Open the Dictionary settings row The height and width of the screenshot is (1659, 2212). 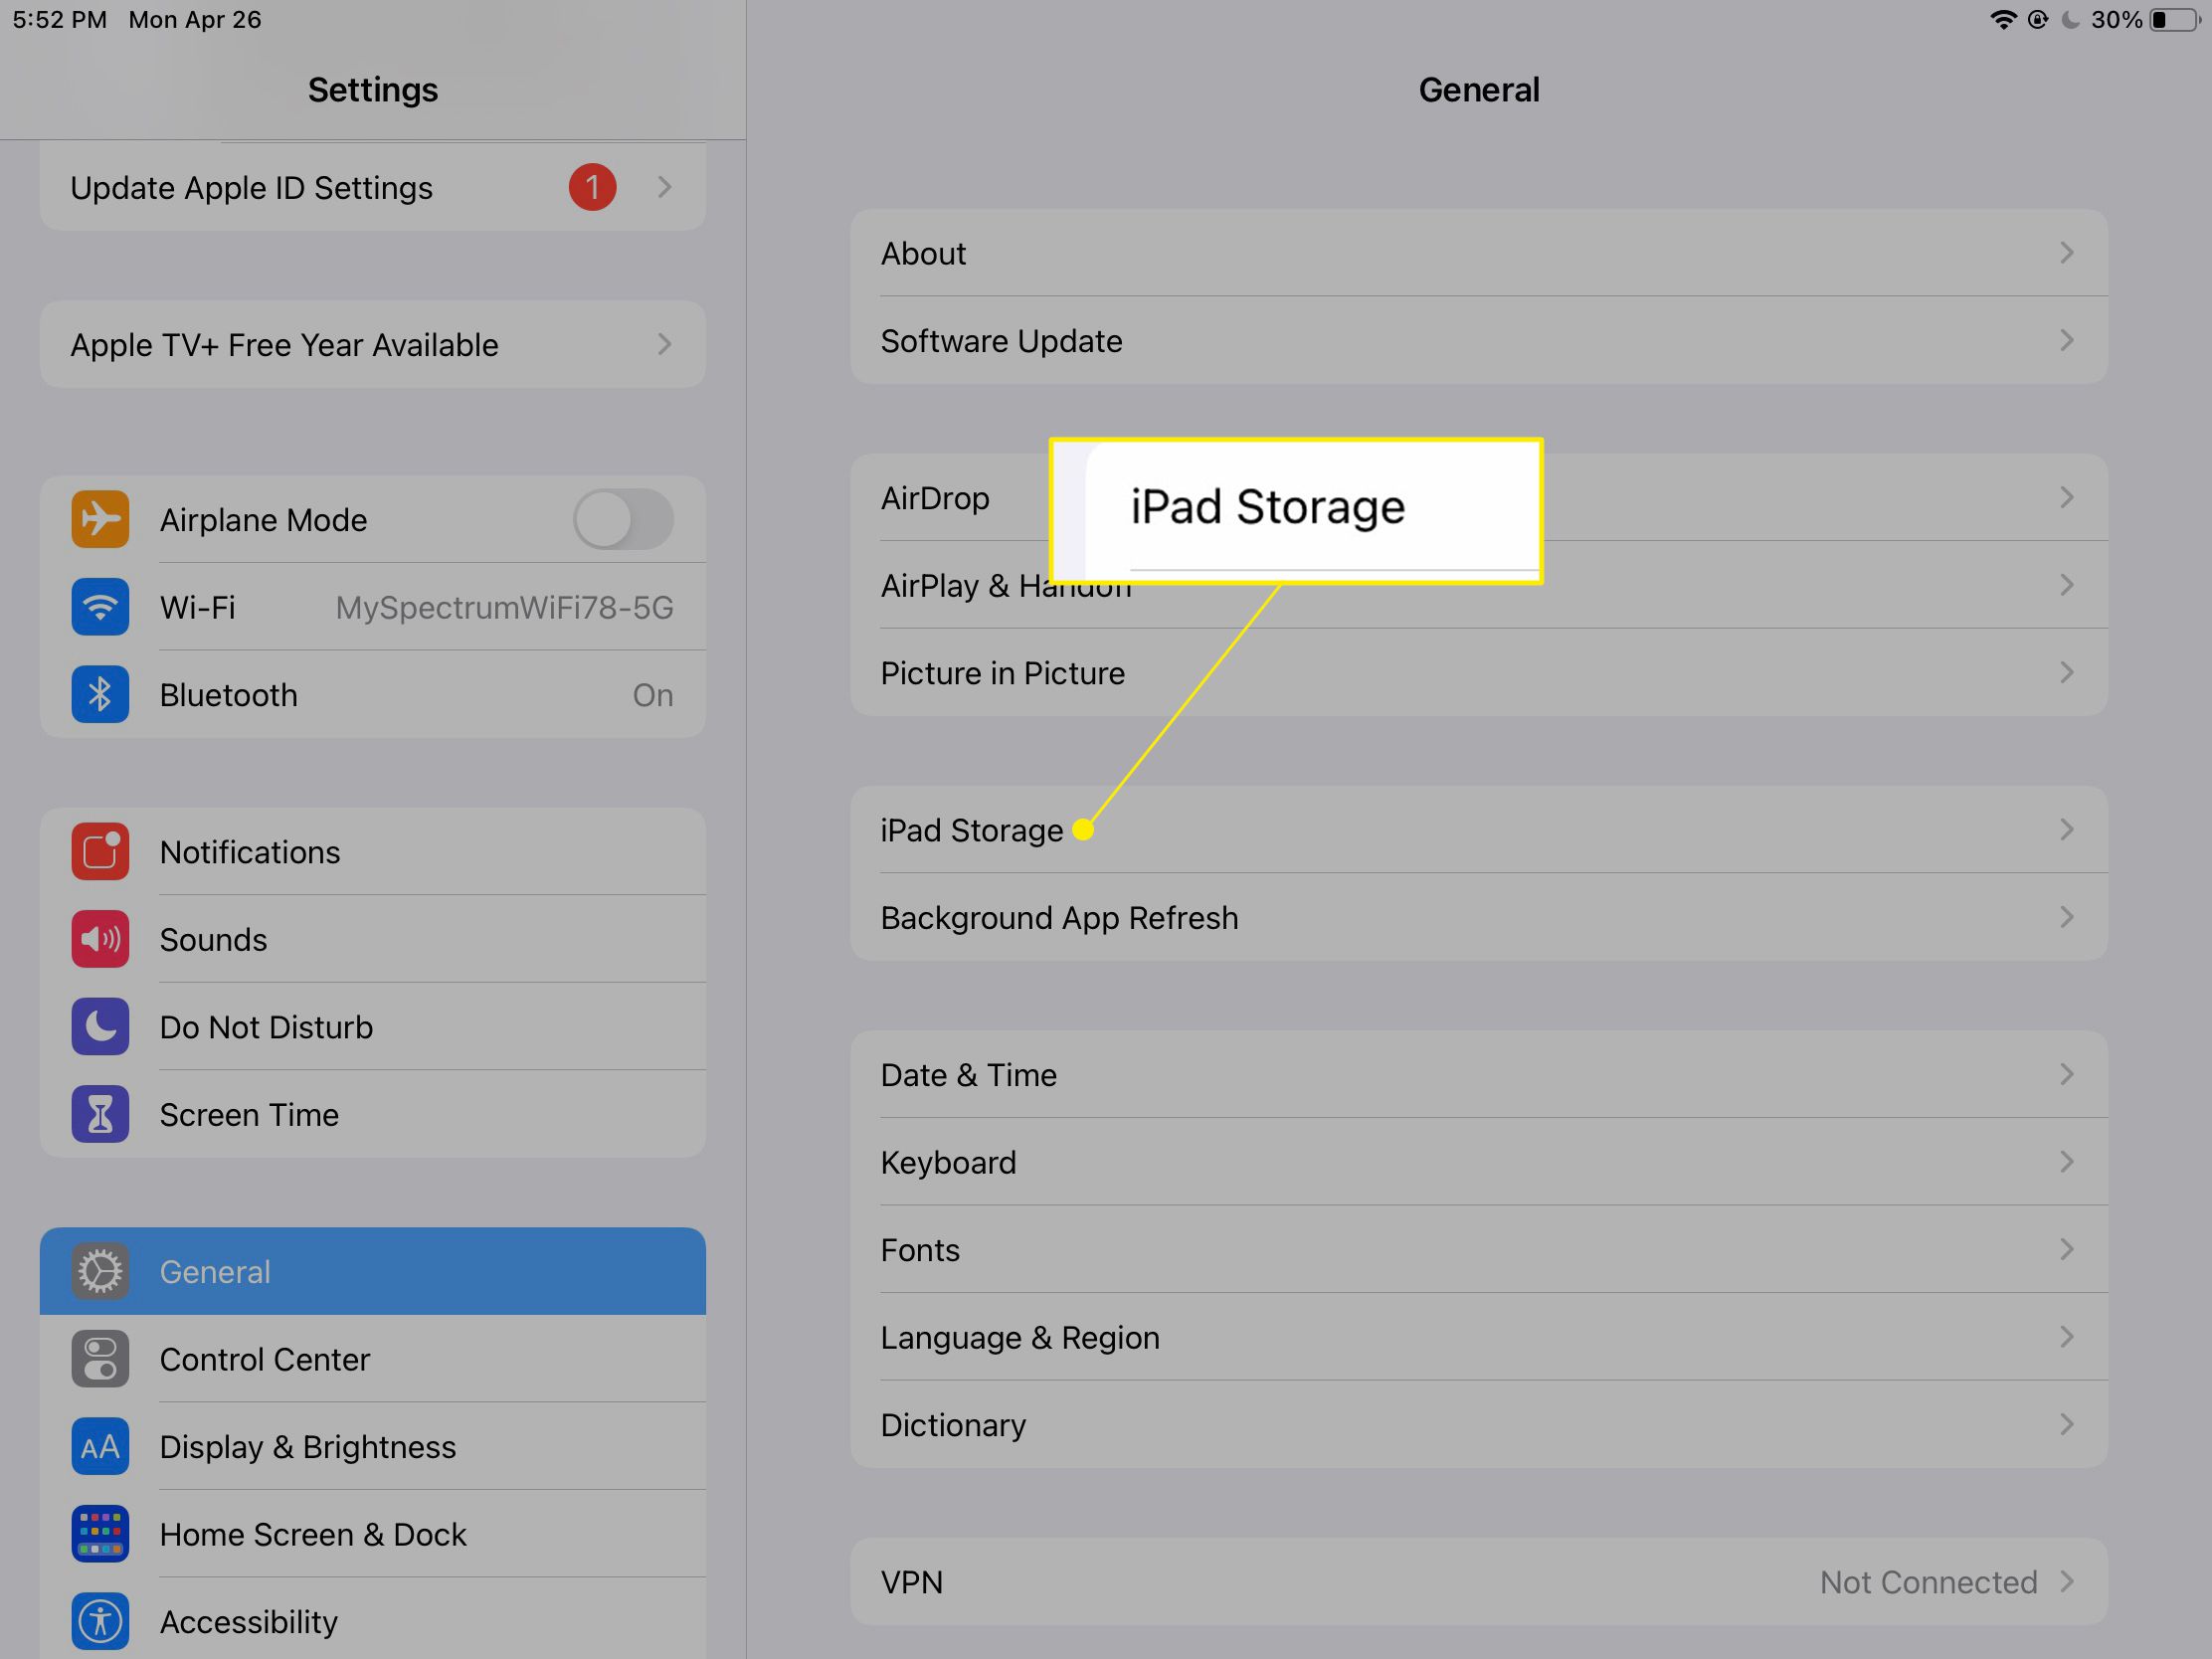1479,1425
